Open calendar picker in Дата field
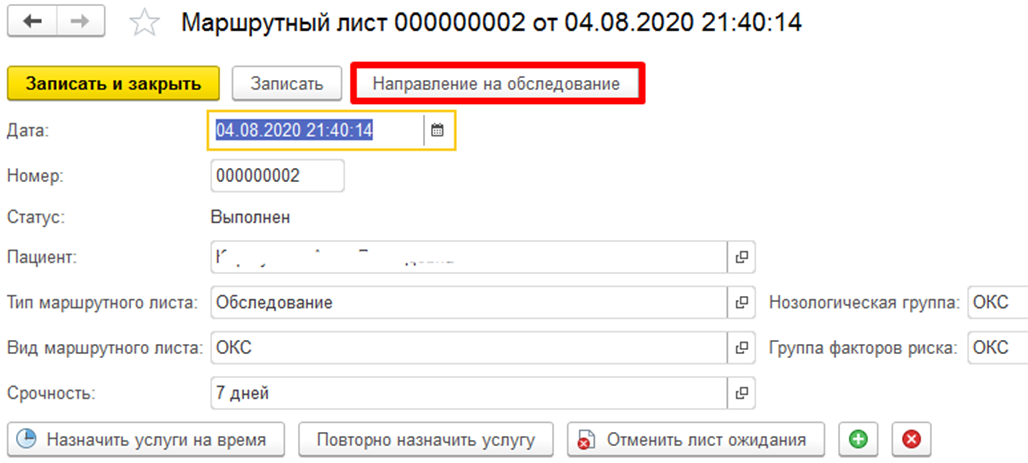The width and height of the screenshot is (1028, 463). [x=437, y=130]
